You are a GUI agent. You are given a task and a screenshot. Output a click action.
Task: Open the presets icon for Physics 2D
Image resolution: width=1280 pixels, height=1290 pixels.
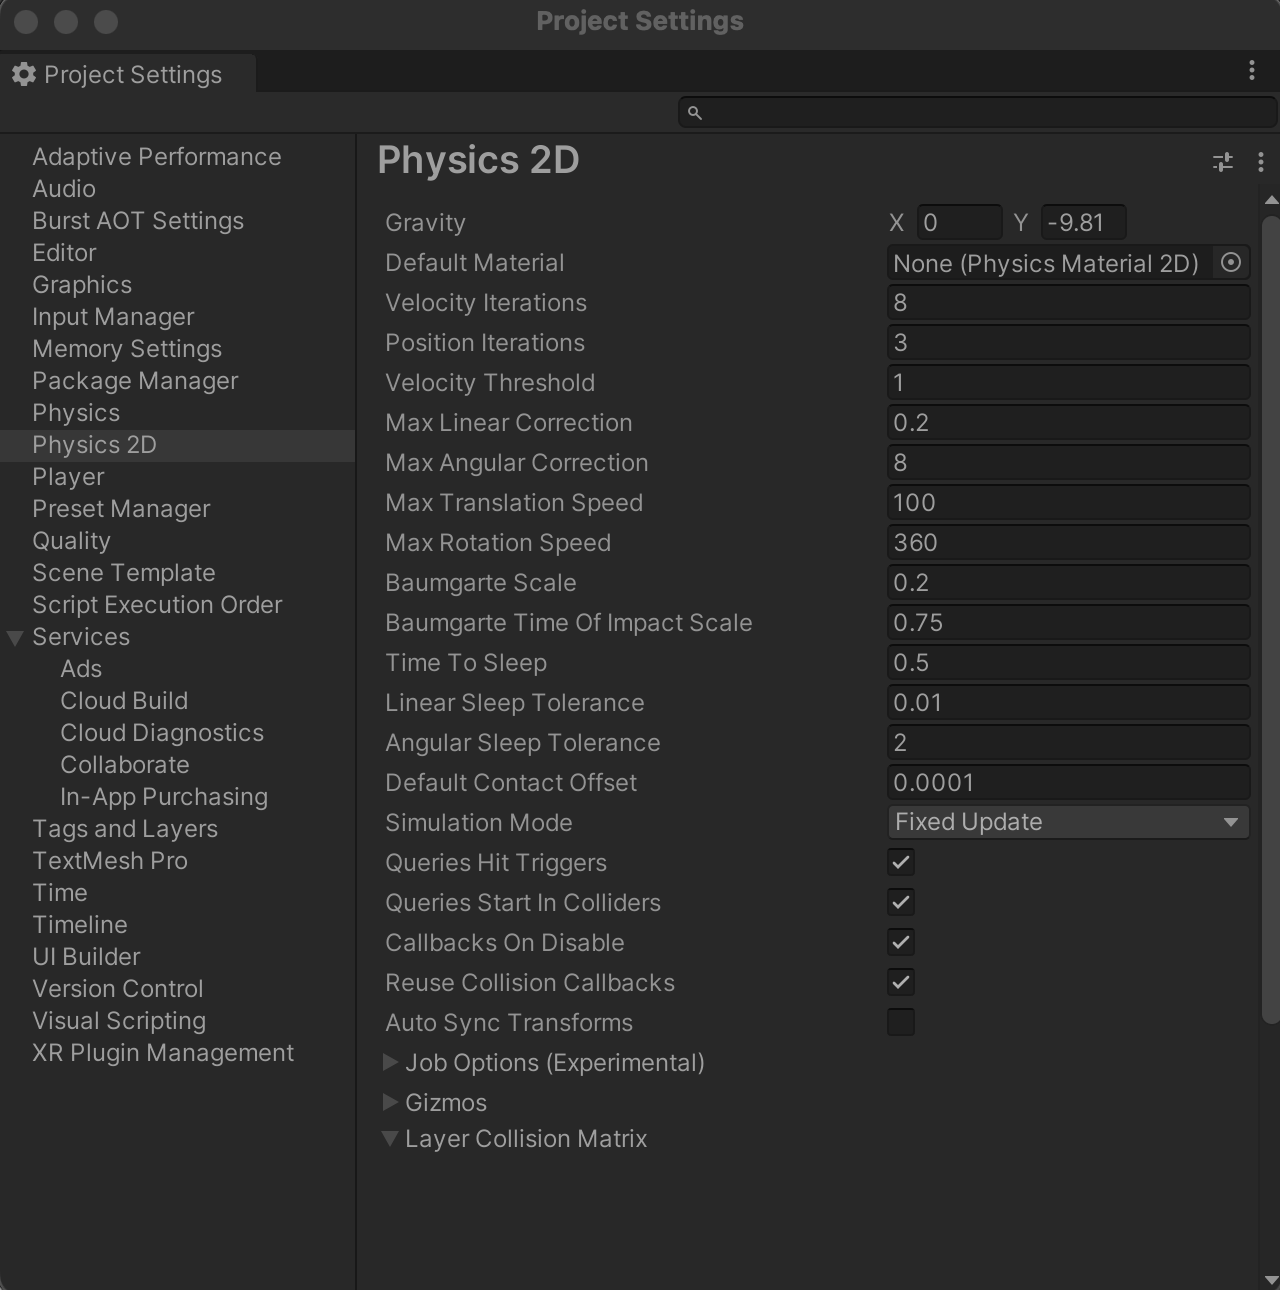click(x=1222, y=162)
